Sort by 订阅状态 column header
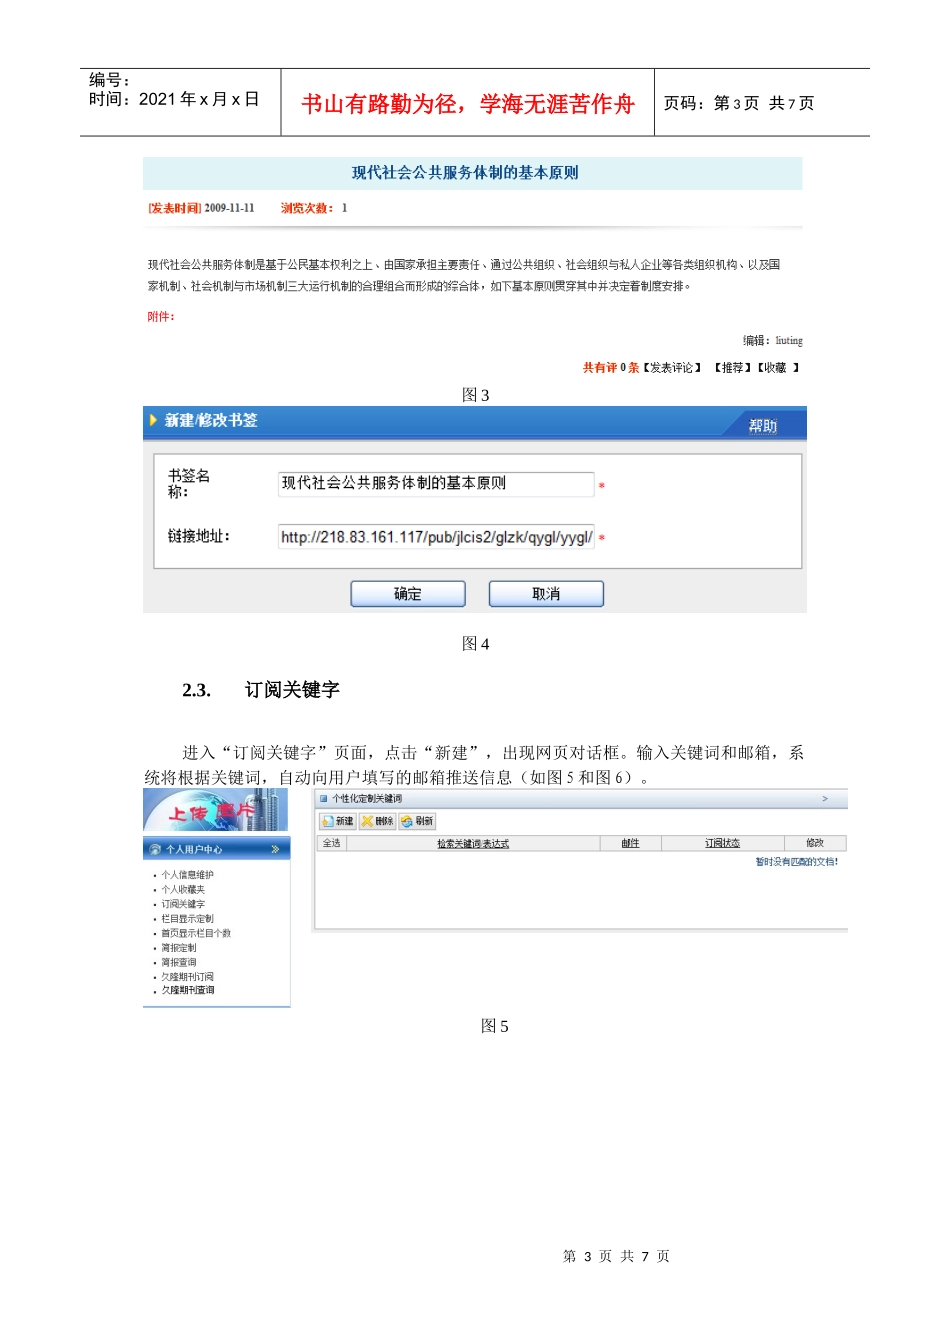The height and width of the screenshot is (1344, 950). tap(722, 844)
